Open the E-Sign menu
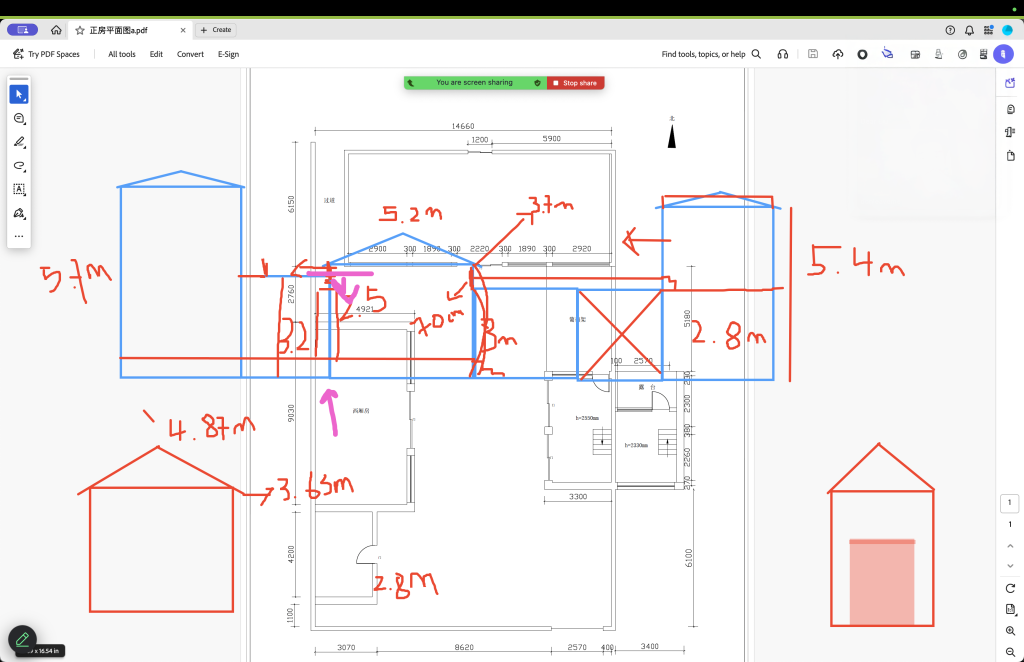This screenshot has height=662, width=1024. coord(228,54)
